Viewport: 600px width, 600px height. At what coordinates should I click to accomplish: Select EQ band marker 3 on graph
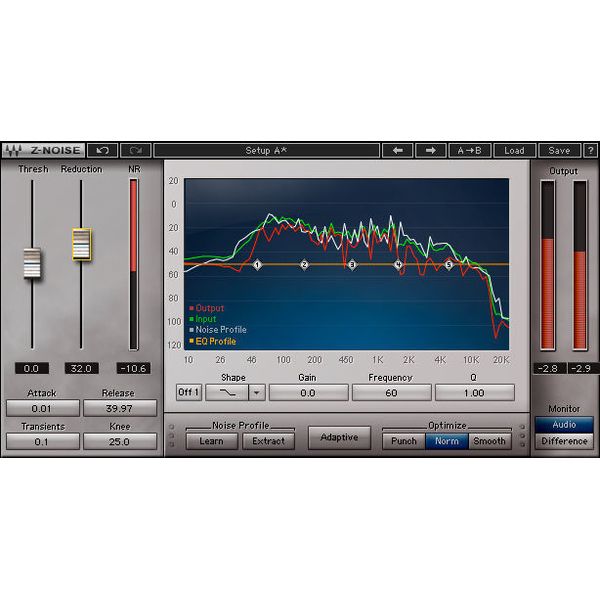(352, 265)
